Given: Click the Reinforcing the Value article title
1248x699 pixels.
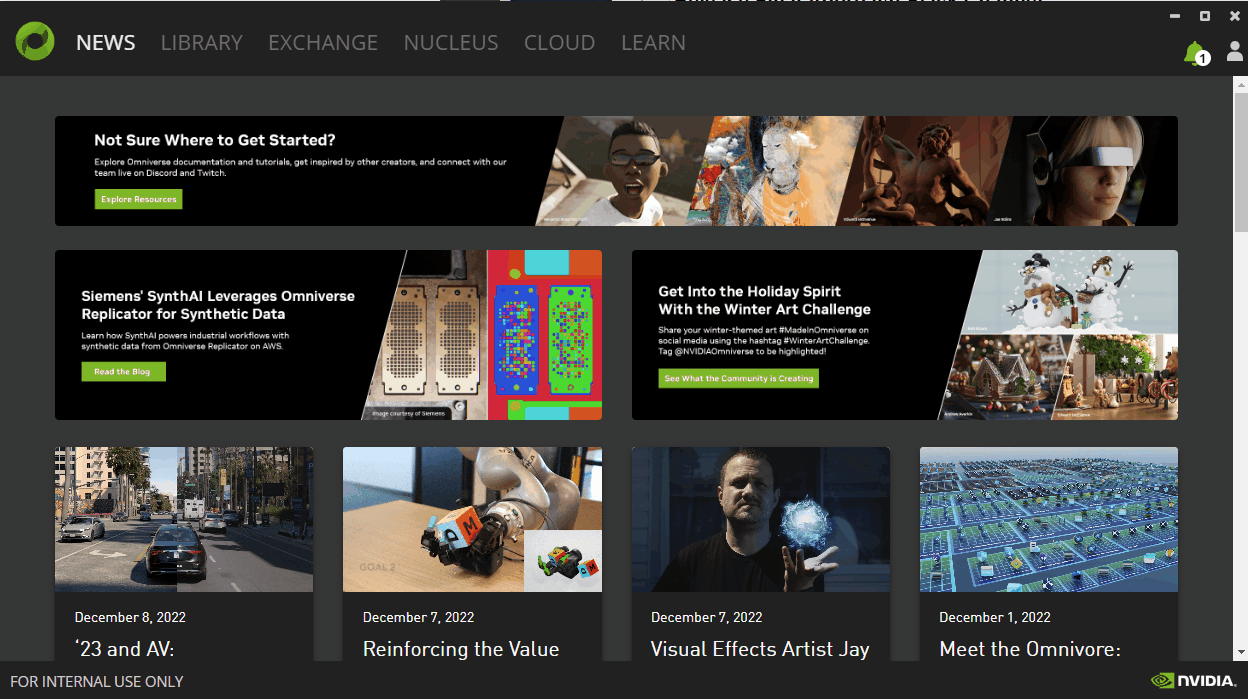Looking at the screenshot, I should pos(460,649).
